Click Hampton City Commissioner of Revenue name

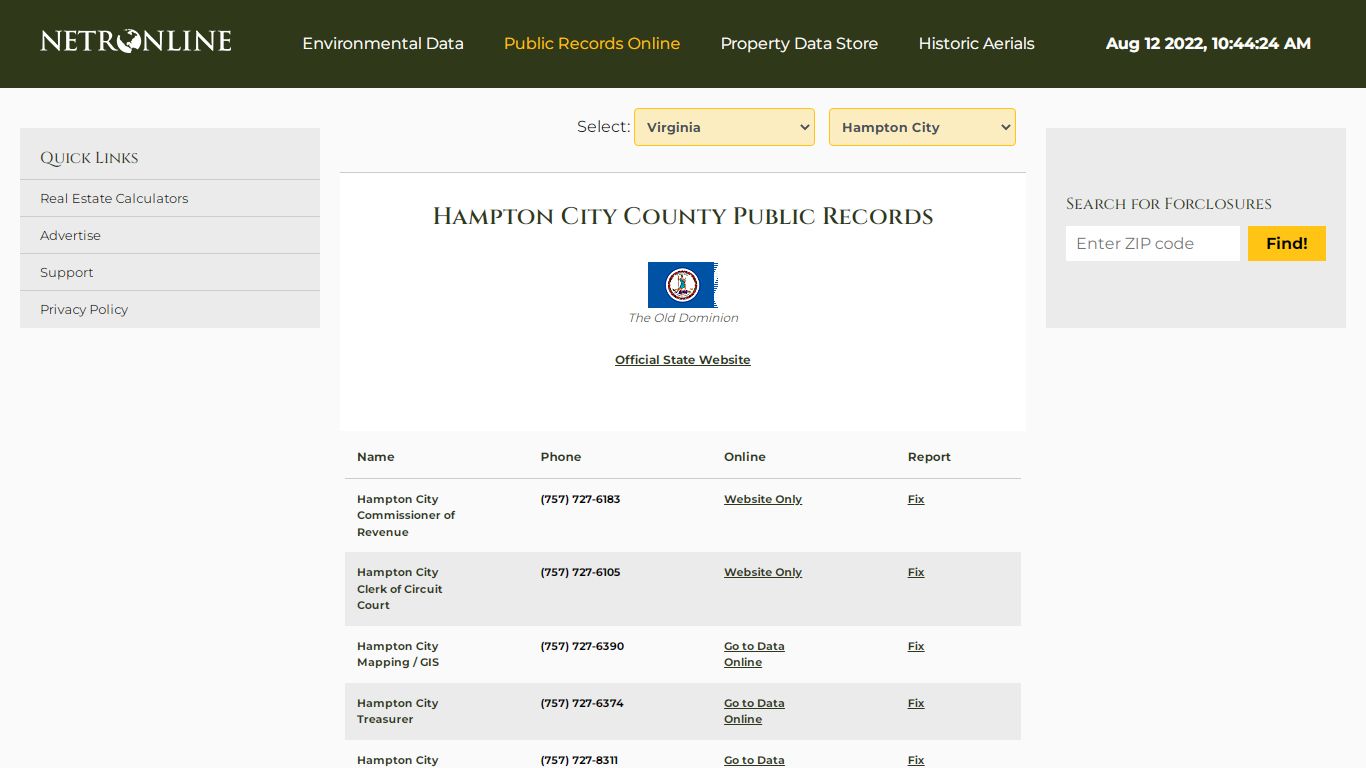pos(406,515)
